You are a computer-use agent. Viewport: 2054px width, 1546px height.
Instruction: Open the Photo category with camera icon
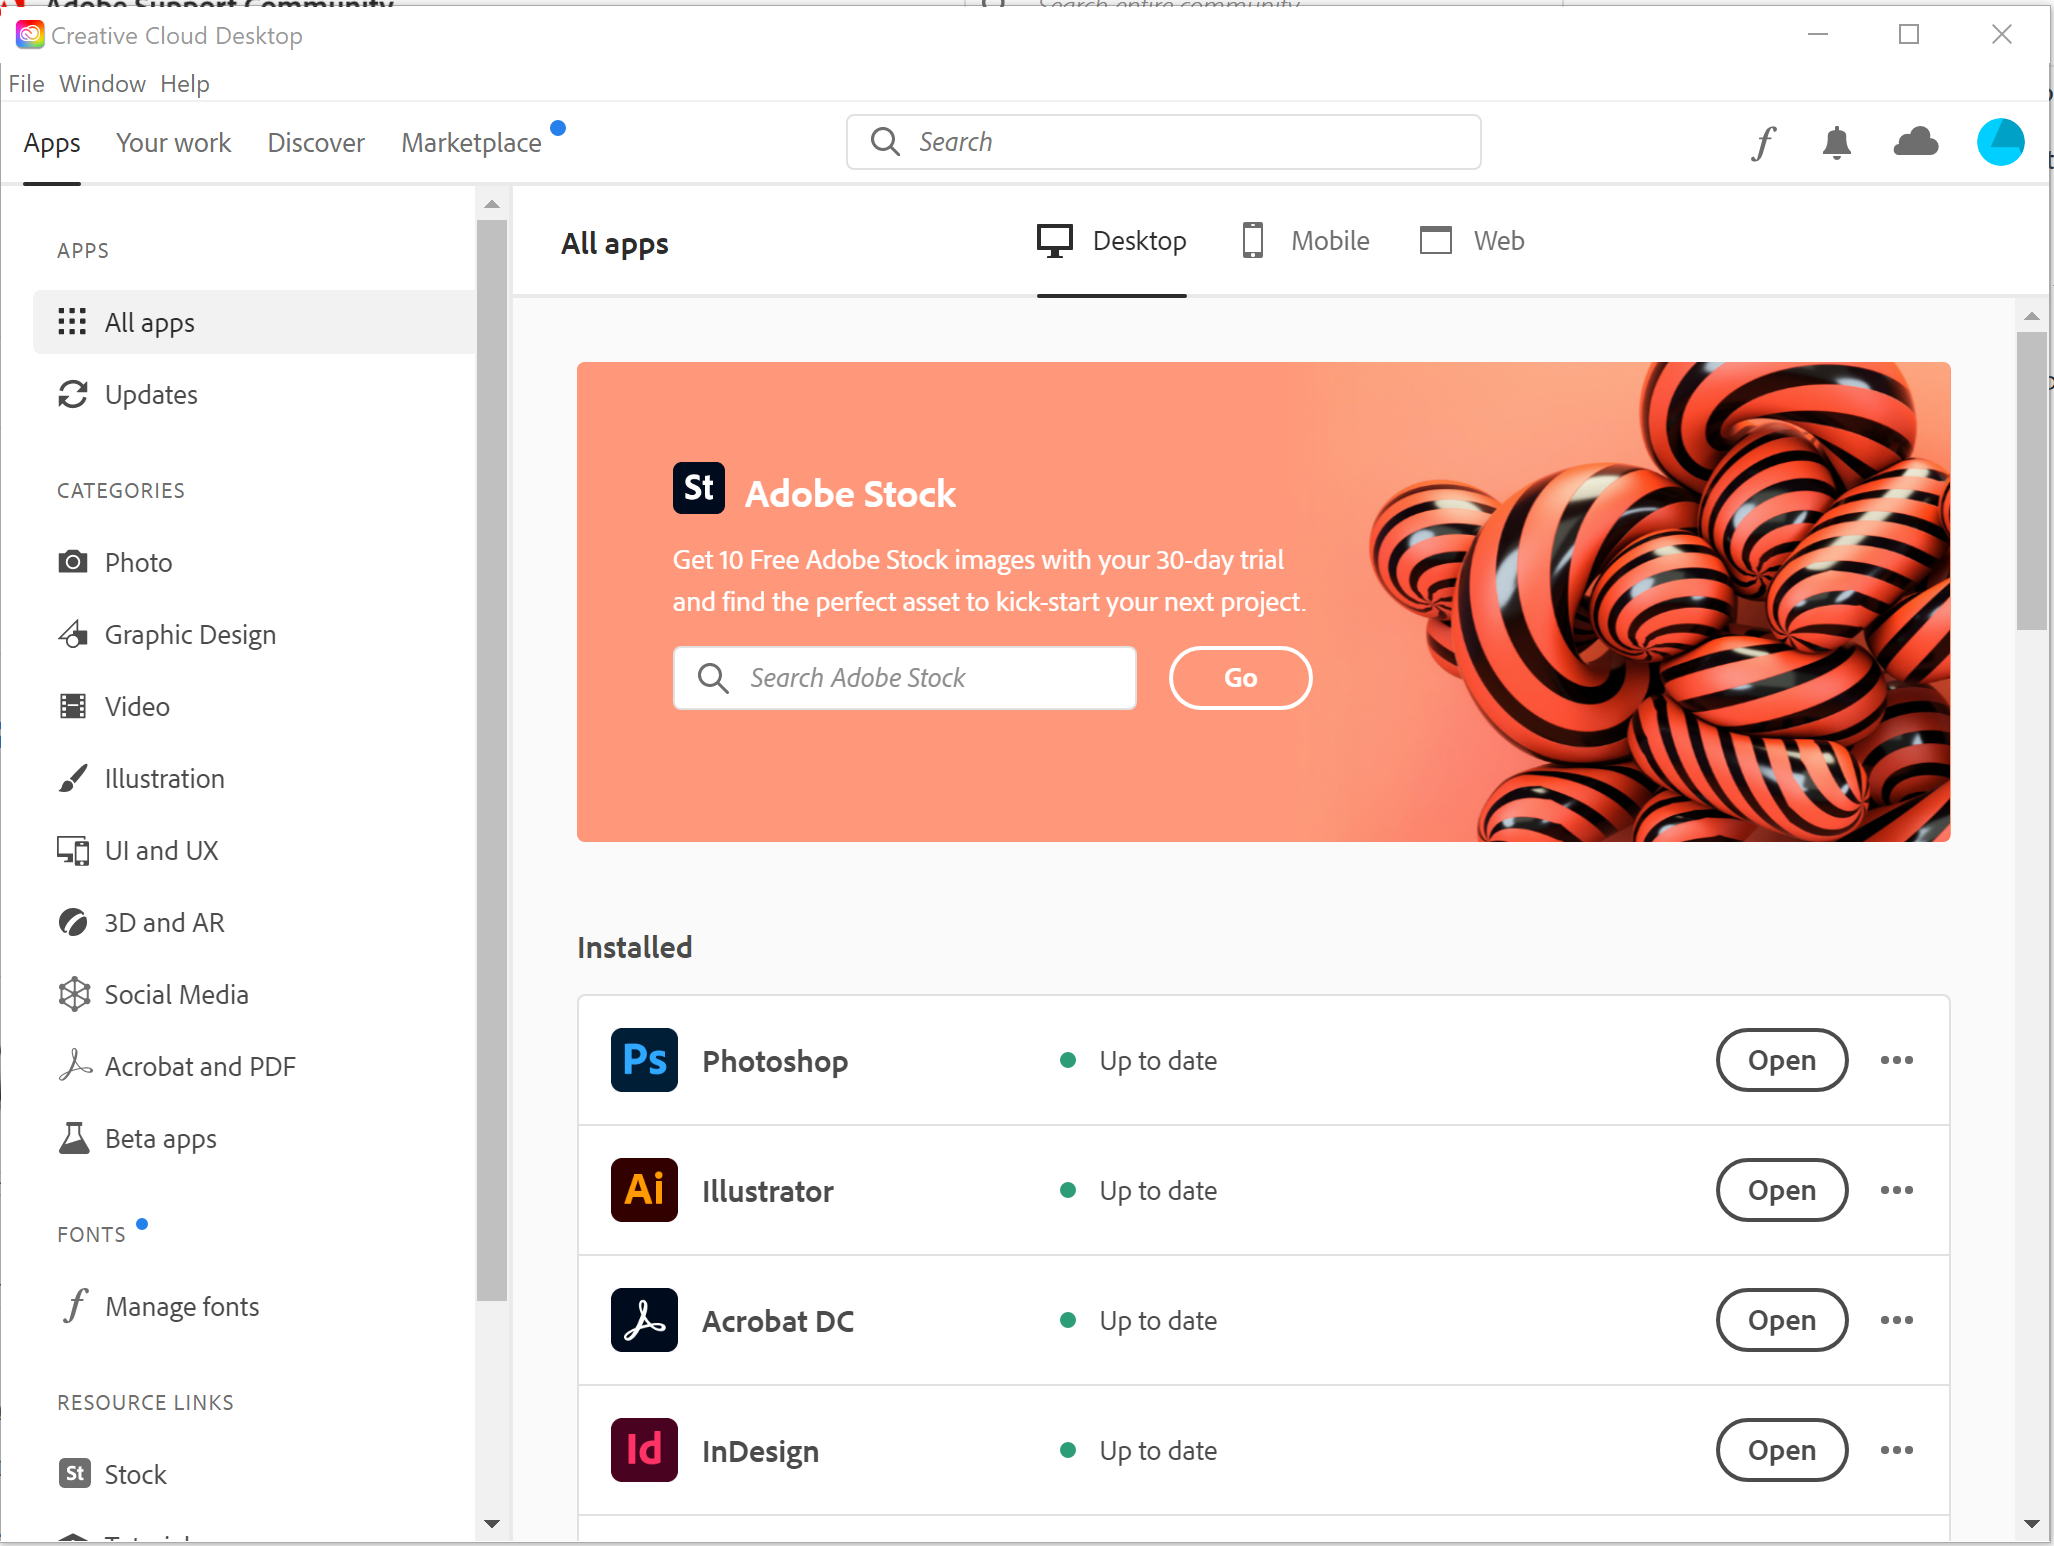point(73,562)
